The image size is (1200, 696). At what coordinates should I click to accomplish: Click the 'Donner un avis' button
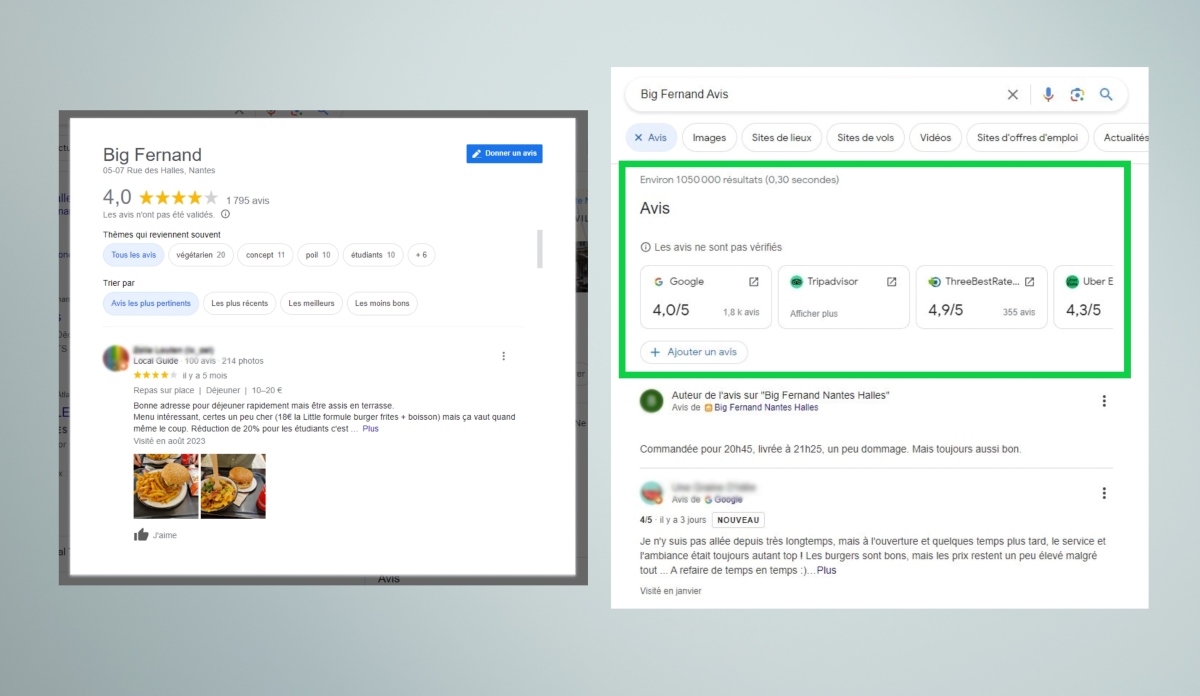(504, 154)
